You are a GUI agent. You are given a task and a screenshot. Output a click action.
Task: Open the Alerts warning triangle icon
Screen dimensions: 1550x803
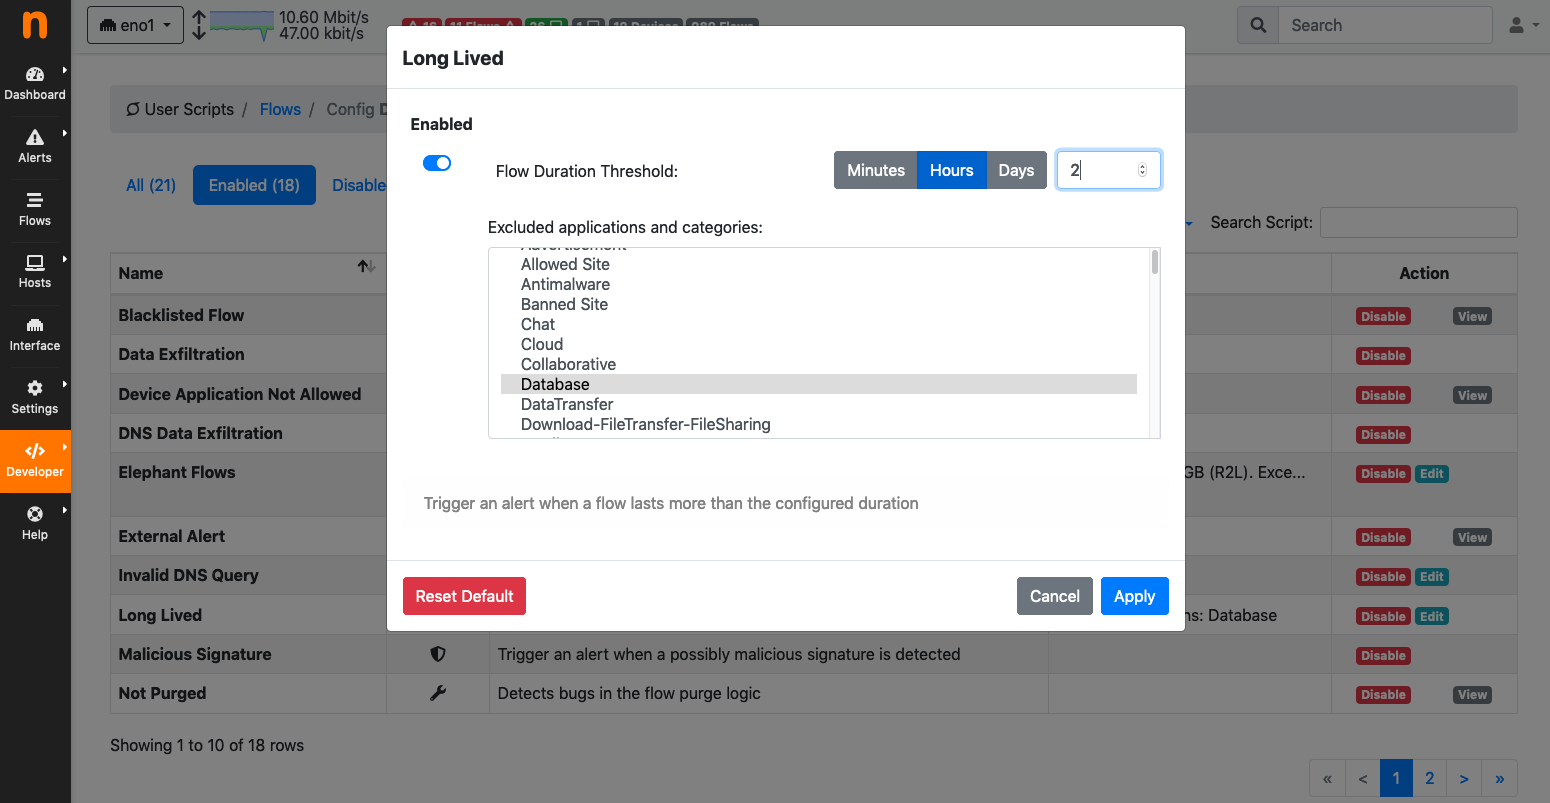[35, 137]
